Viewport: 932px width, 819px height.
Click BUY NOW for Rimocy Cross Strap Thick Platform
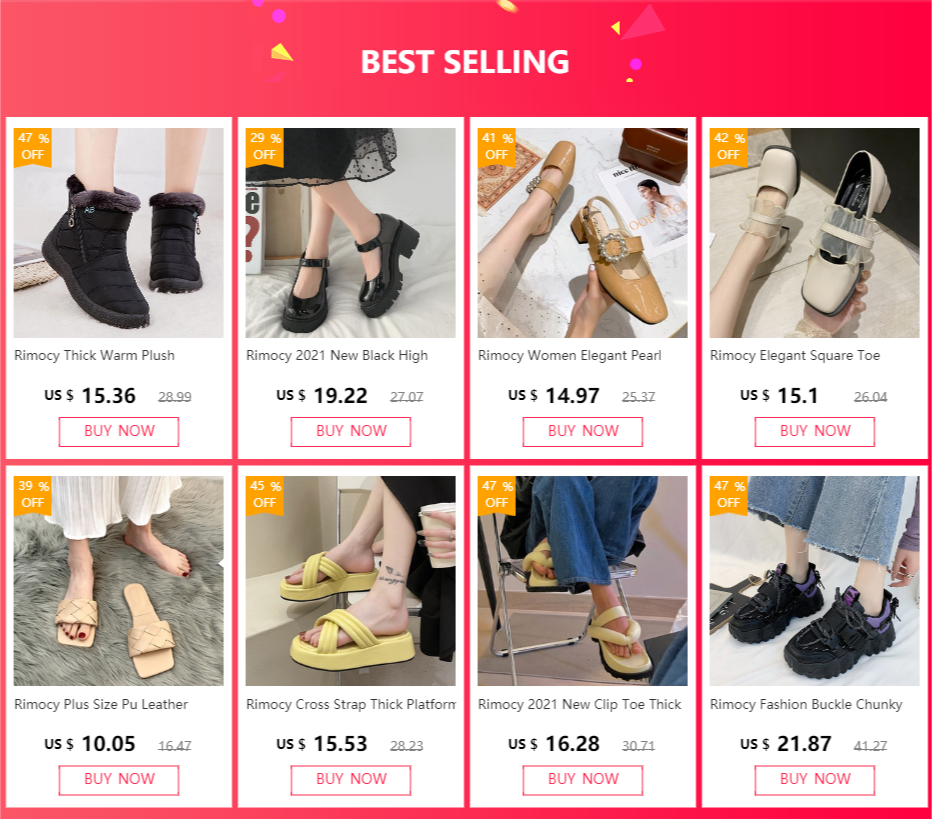click(351, 780)
